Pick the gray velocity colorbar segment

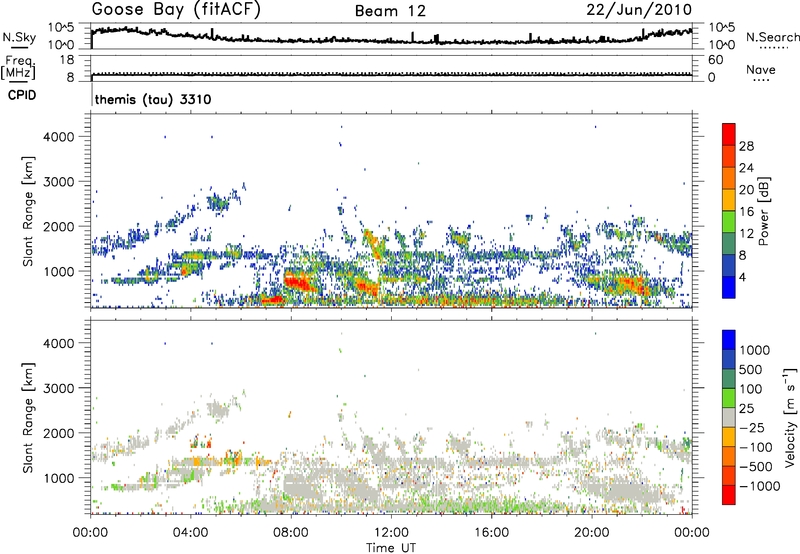(729, 417)
